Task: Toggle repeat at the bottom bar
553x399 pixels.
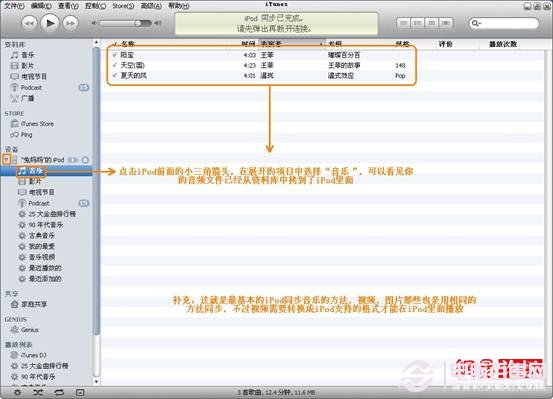Action: [59, 392]
